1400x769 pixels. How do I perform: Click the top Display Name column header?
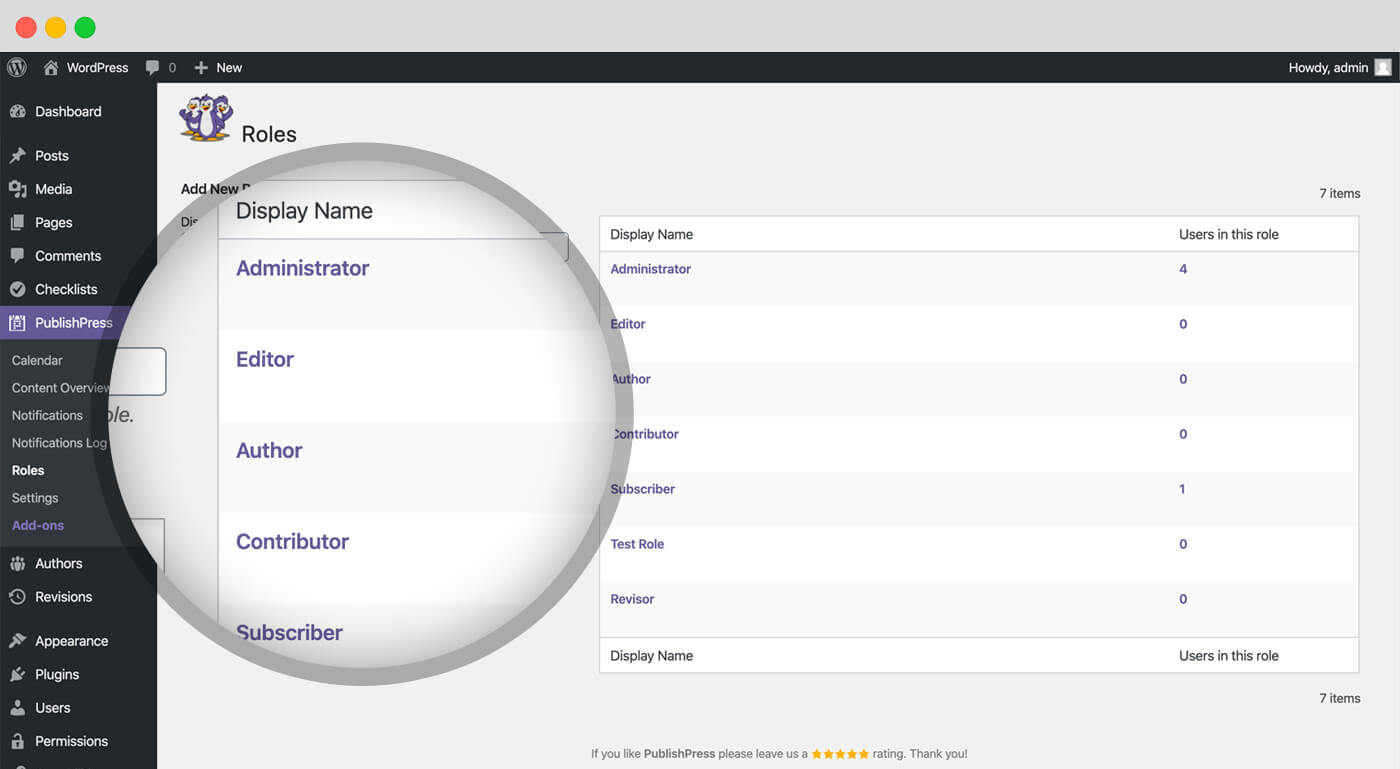pos(652,234)
